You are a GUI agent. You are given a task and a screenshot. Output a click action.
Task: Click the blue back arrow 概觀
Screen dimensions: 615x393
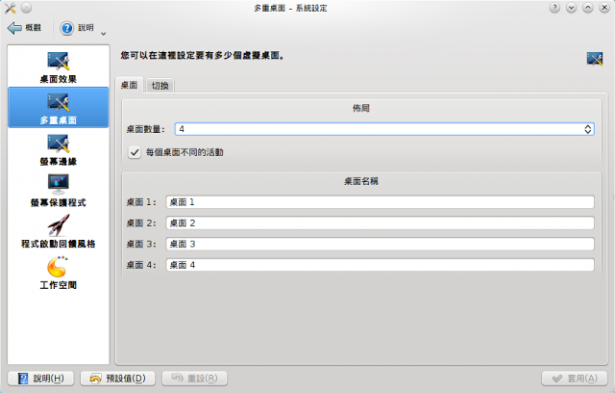point(14,28)
